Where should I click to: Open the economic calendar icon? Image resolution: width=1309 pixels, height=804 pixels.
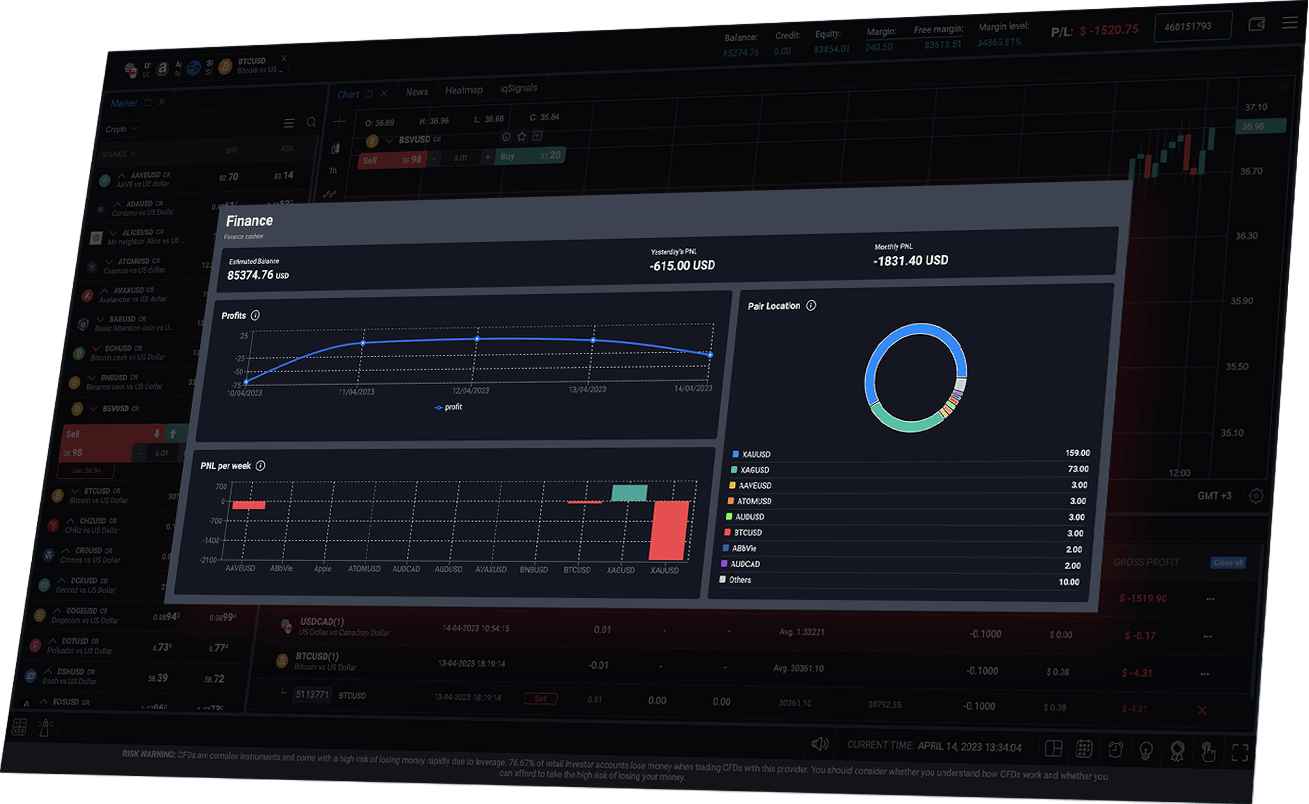coord(1084,750)
